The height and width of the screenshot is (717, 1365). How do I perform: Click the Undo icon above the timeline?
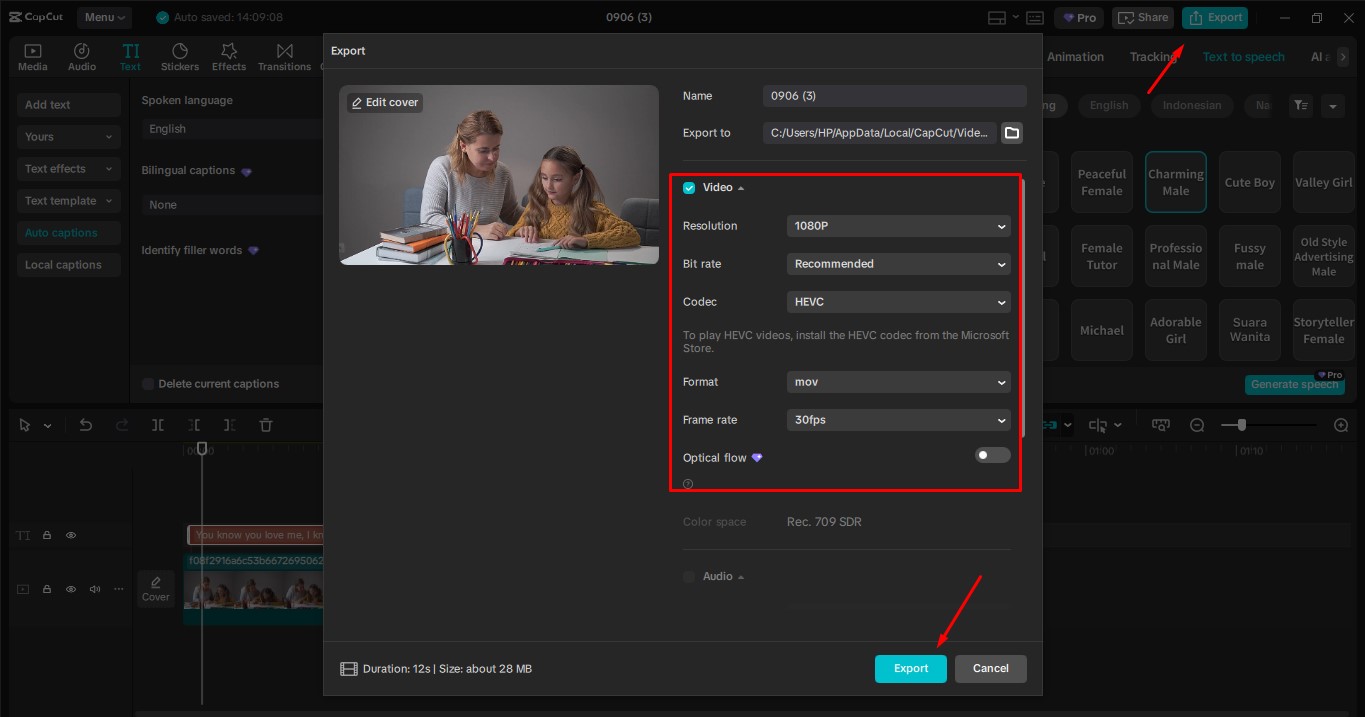click(x=85, y=424)
